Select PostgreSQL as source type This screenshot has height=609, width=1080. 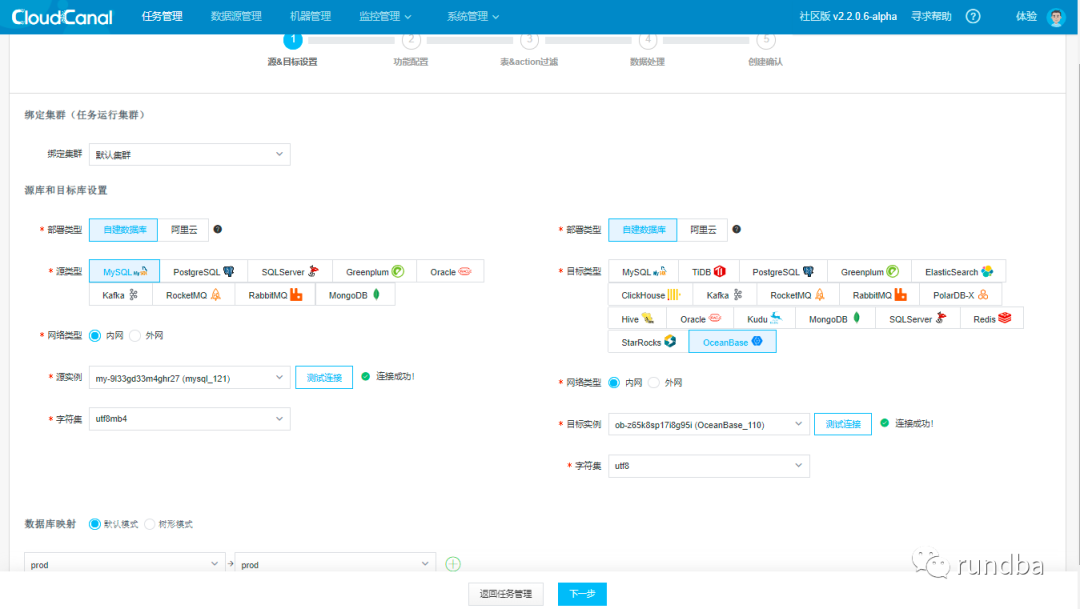point(203,271)
